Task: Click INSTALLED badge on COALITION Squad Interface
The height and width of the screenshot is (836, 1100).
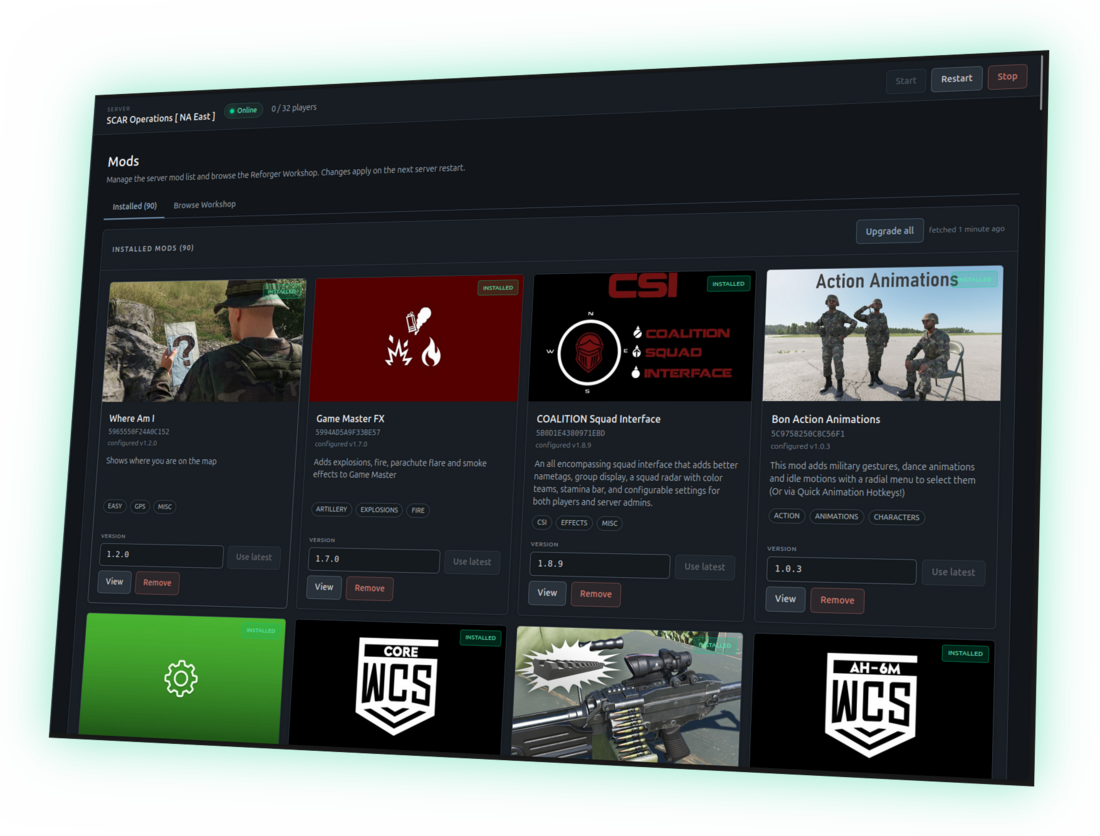Action: pyautogui.click(x=728, y=284)
